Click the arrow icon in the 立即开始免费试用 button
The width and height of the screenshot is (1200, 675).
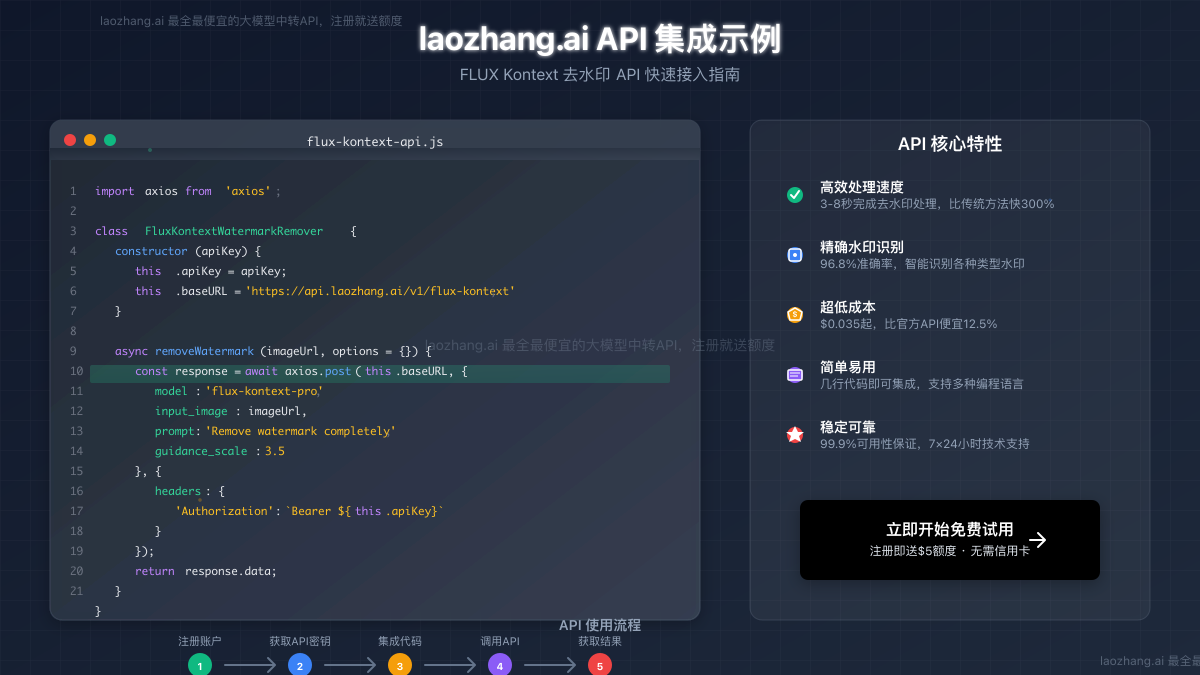coord(1038,540)
